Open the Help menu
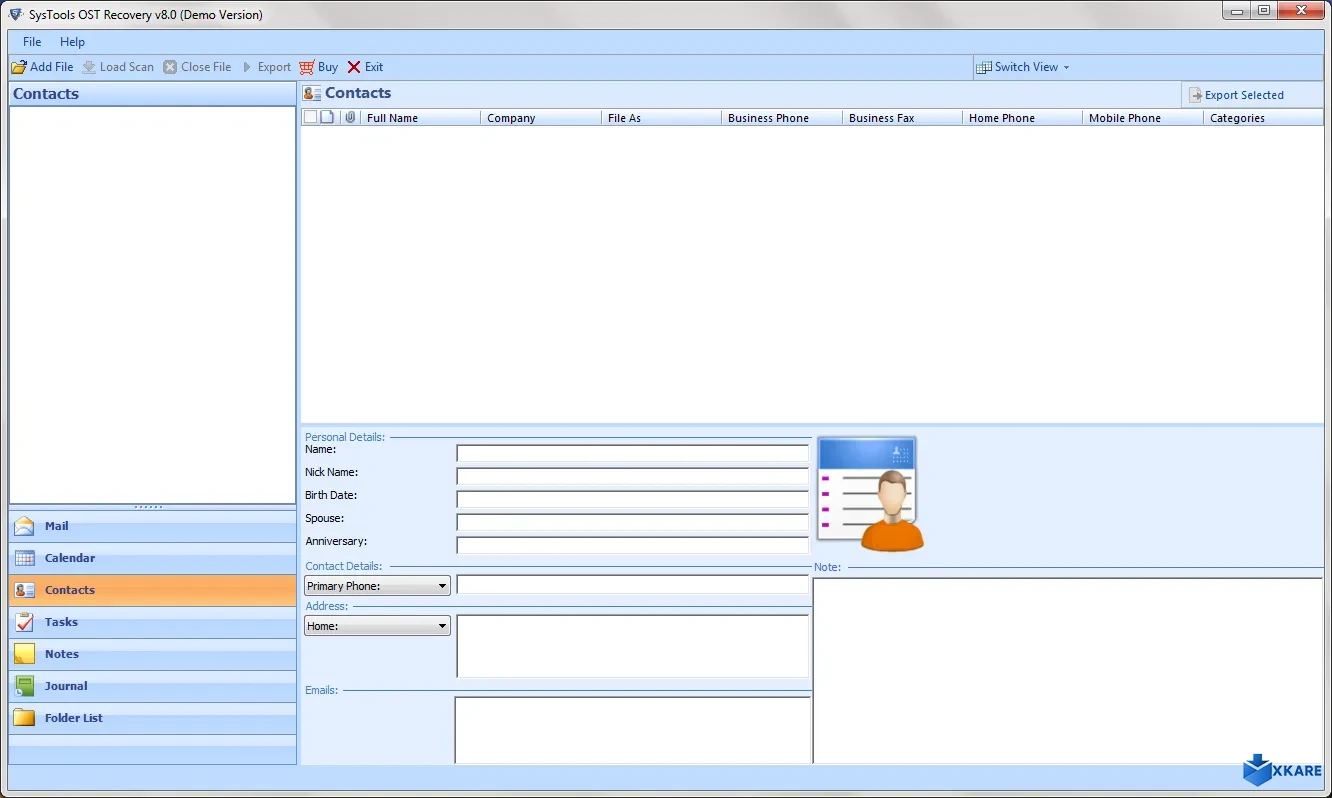Viewport: 1332px width, 798px height. pos(72,42)
